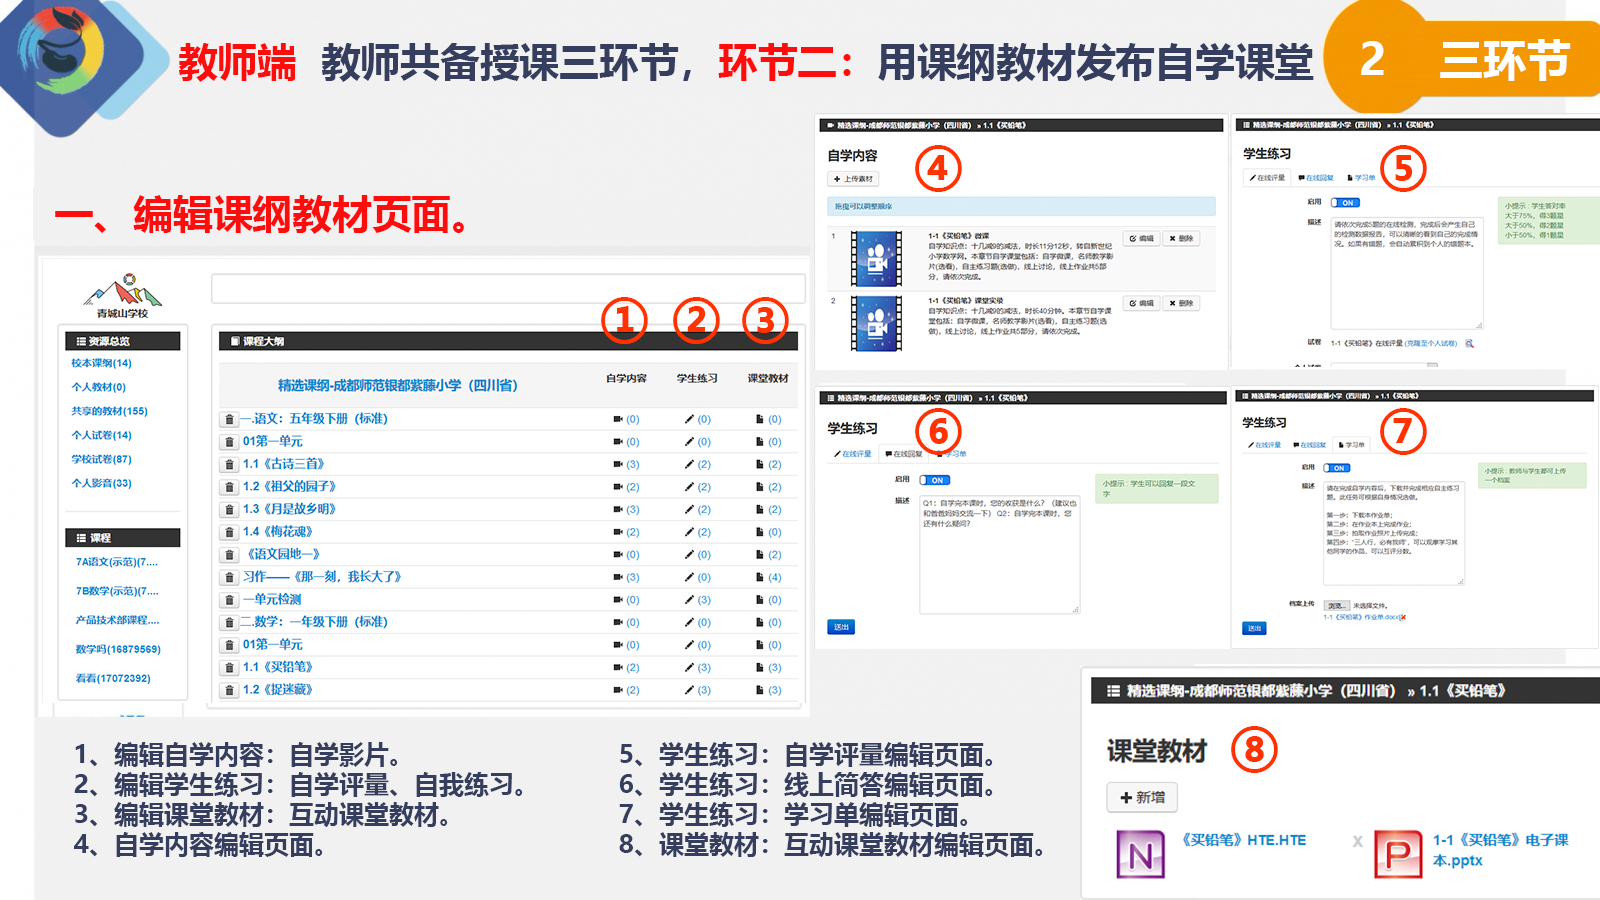Image resolution: width=1600 pixels, height=900 pixels.
Task: Toggle the 启用 ON switch in panel 6
Action: click(934, 480)
